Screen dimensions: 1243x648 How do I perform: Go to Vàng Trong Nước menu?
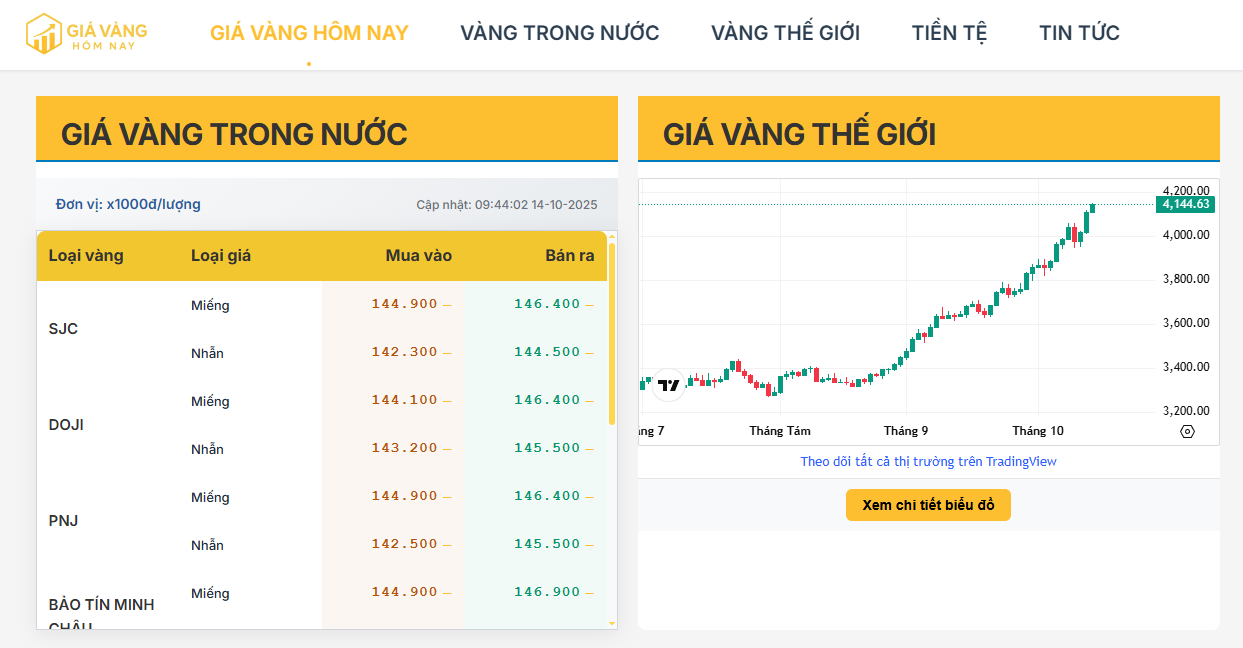(x=559, y=33)
